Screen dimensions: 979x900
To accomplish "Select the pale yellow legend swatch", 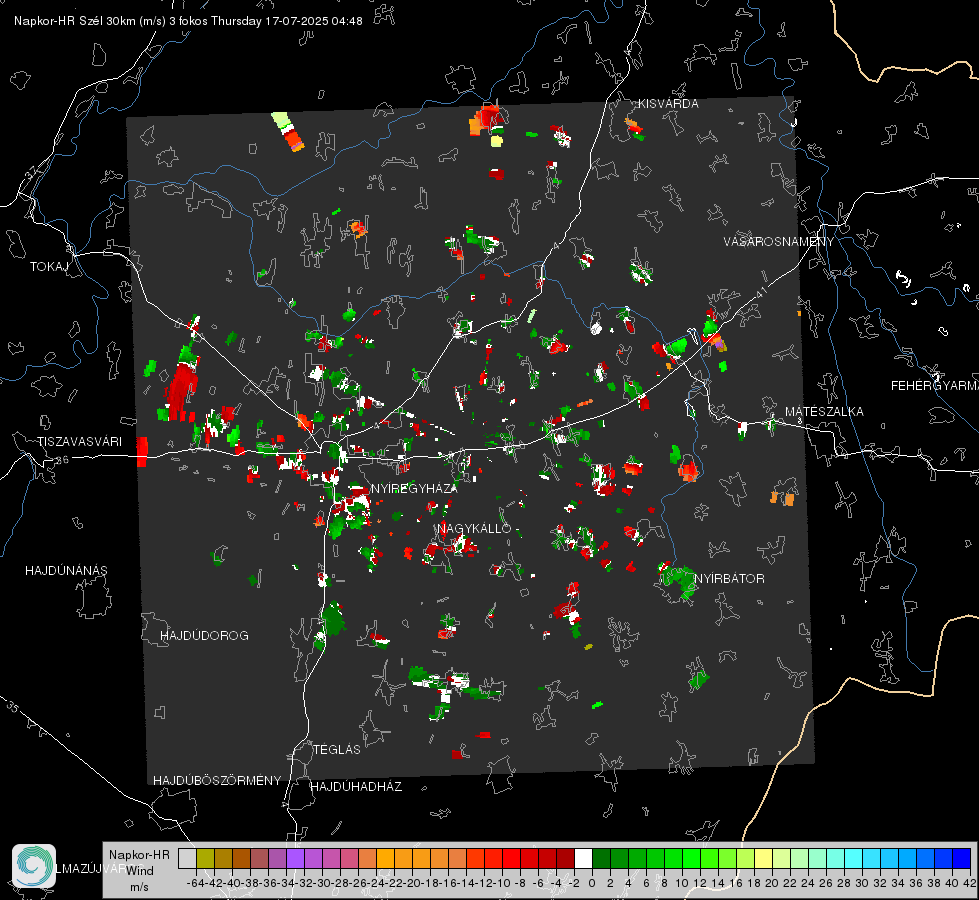I will tap(764, 859).
